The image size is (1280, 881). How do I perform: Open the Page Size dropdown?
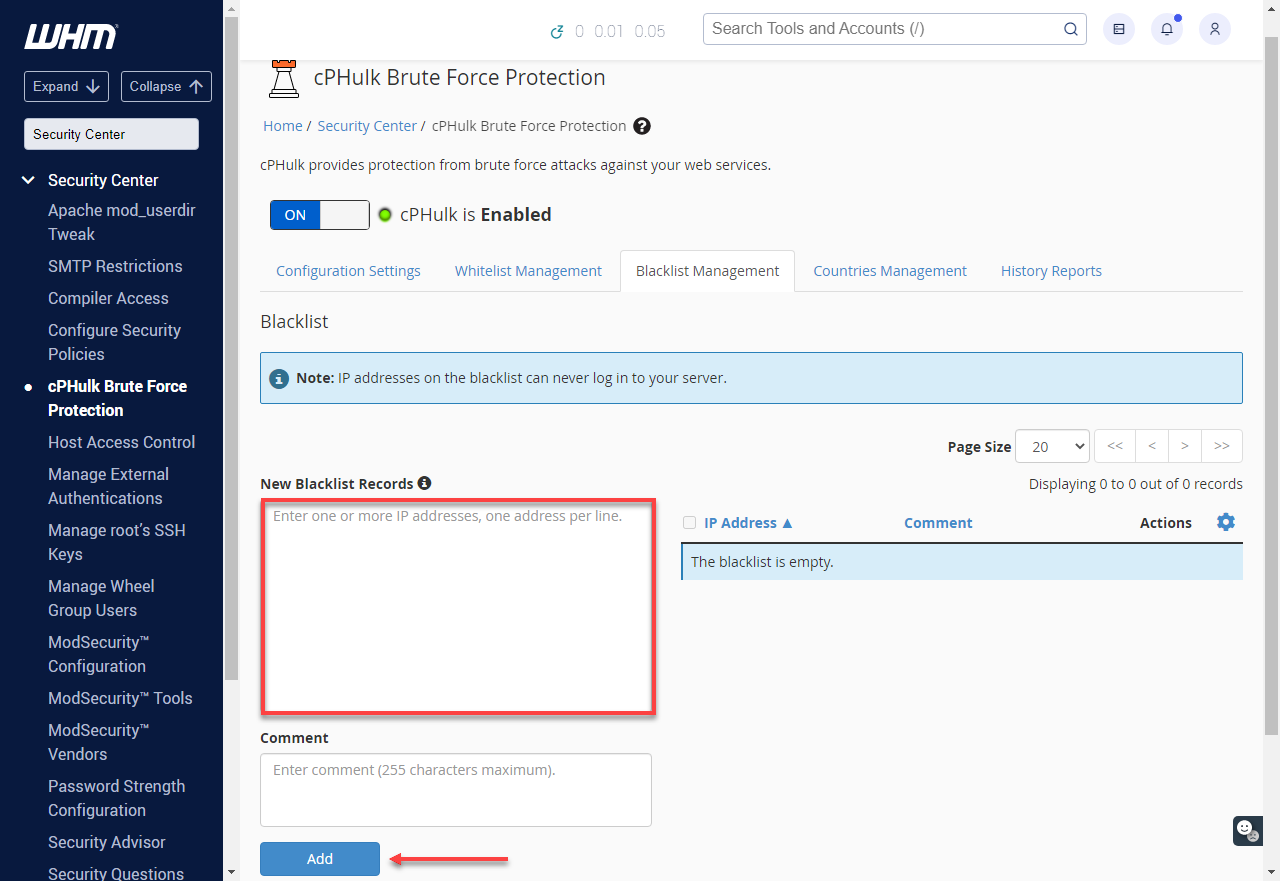1052,446
